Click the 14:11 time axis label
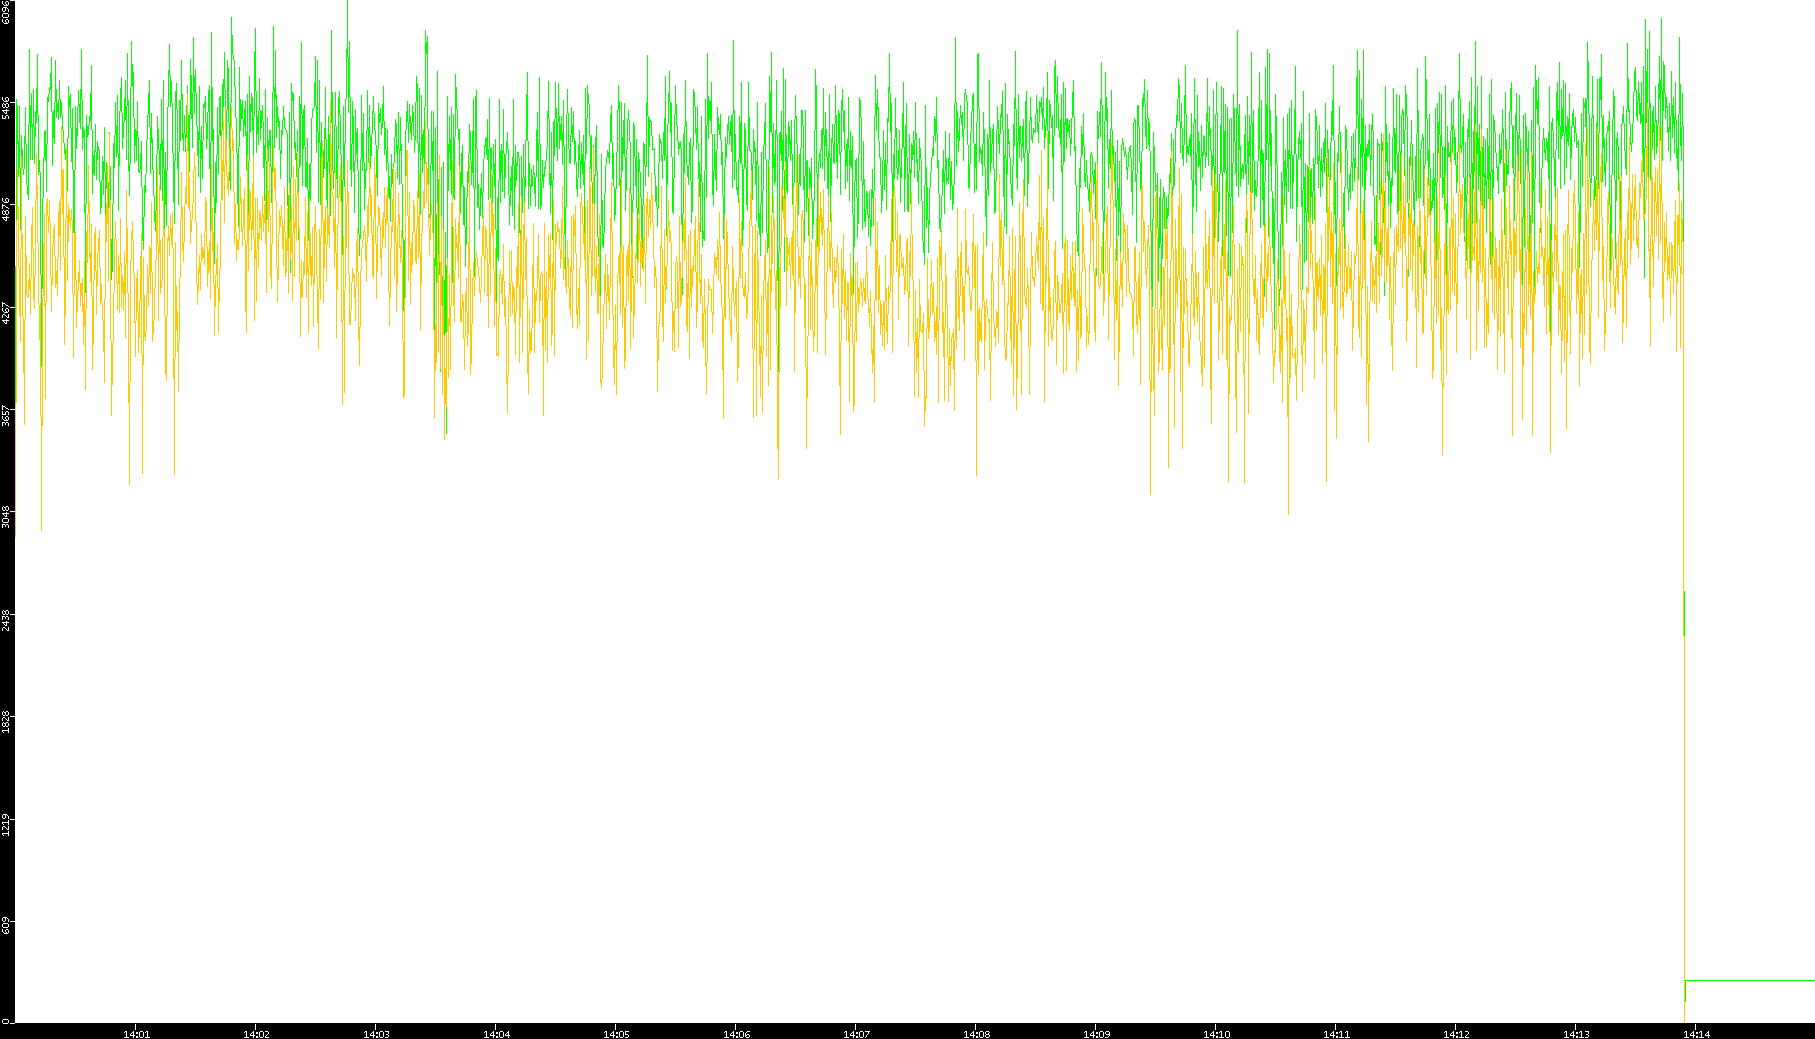The height and width of the screenshot is (1039, 1815). 1336,1034
